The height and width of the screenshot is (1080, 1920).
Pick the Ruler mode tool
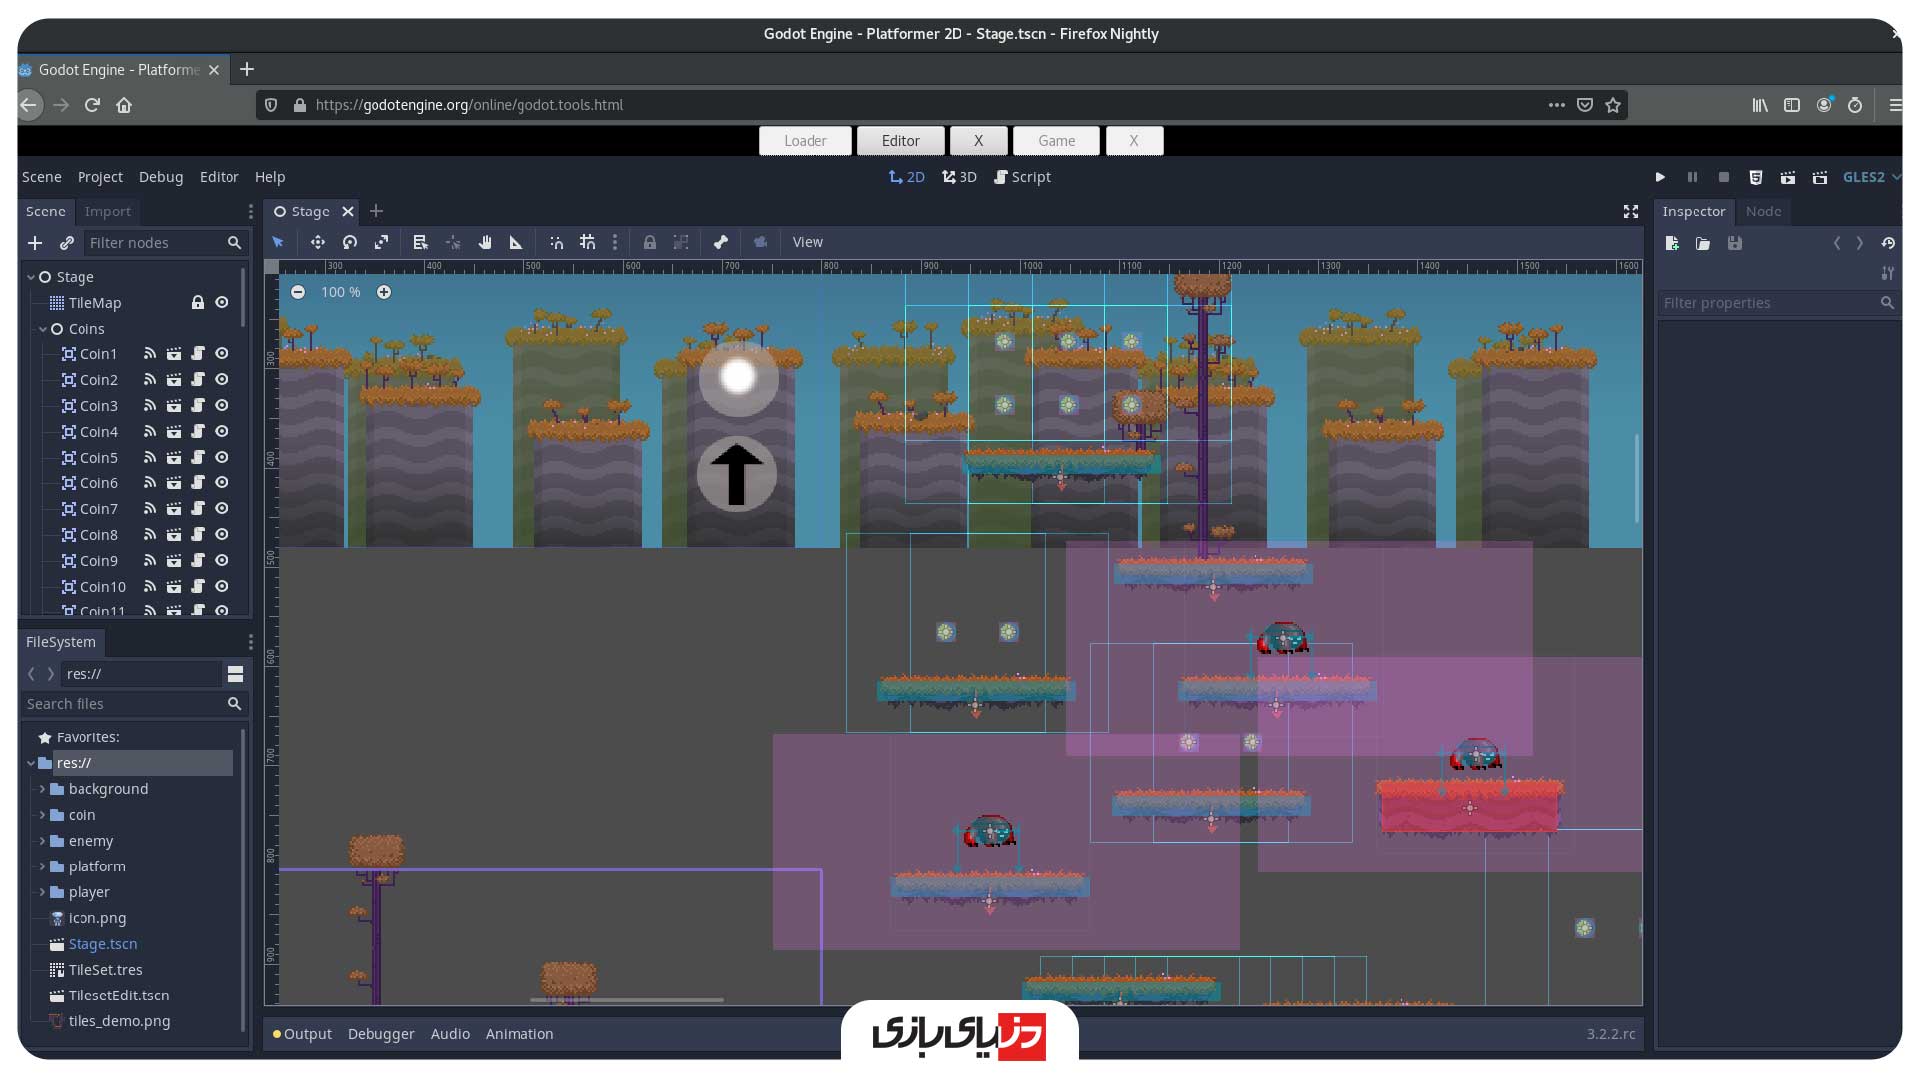click(516, 242)
